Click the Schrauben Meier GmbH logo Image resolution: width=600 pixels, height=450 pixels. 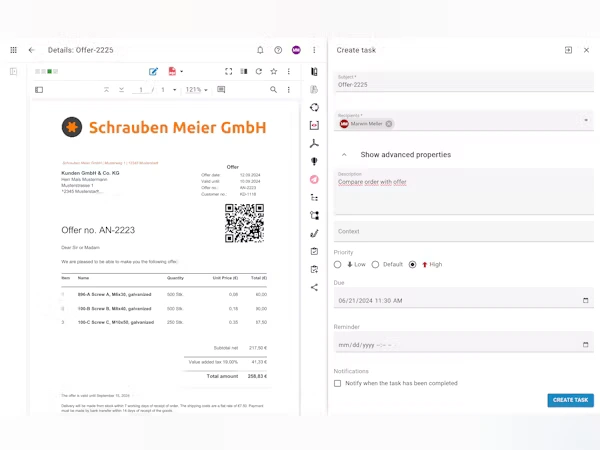[x=164, y=127]
